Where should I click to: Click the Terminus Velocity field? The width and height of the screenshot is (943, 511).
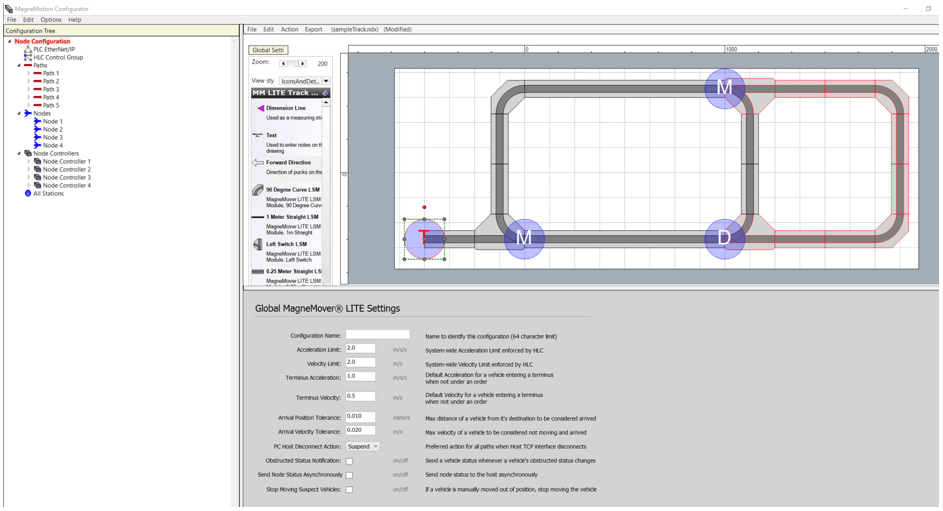coord(361,396)
